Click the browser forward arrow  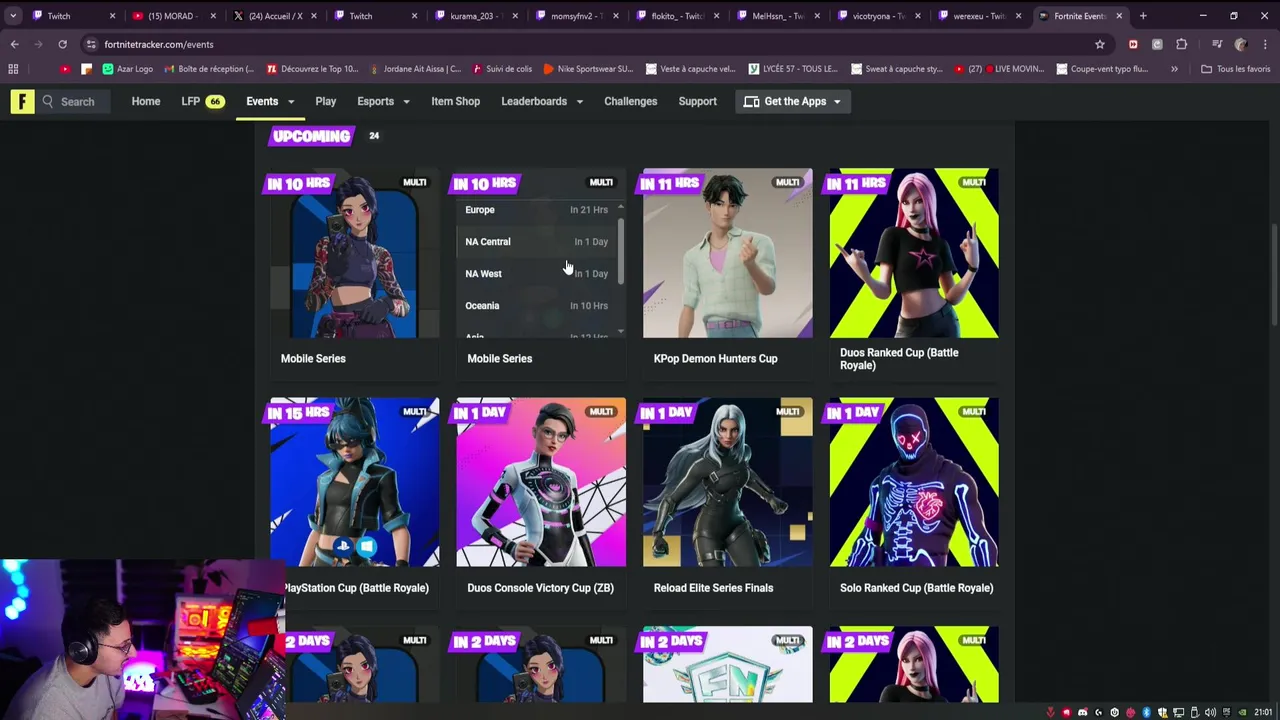click(x=38, y=44)
